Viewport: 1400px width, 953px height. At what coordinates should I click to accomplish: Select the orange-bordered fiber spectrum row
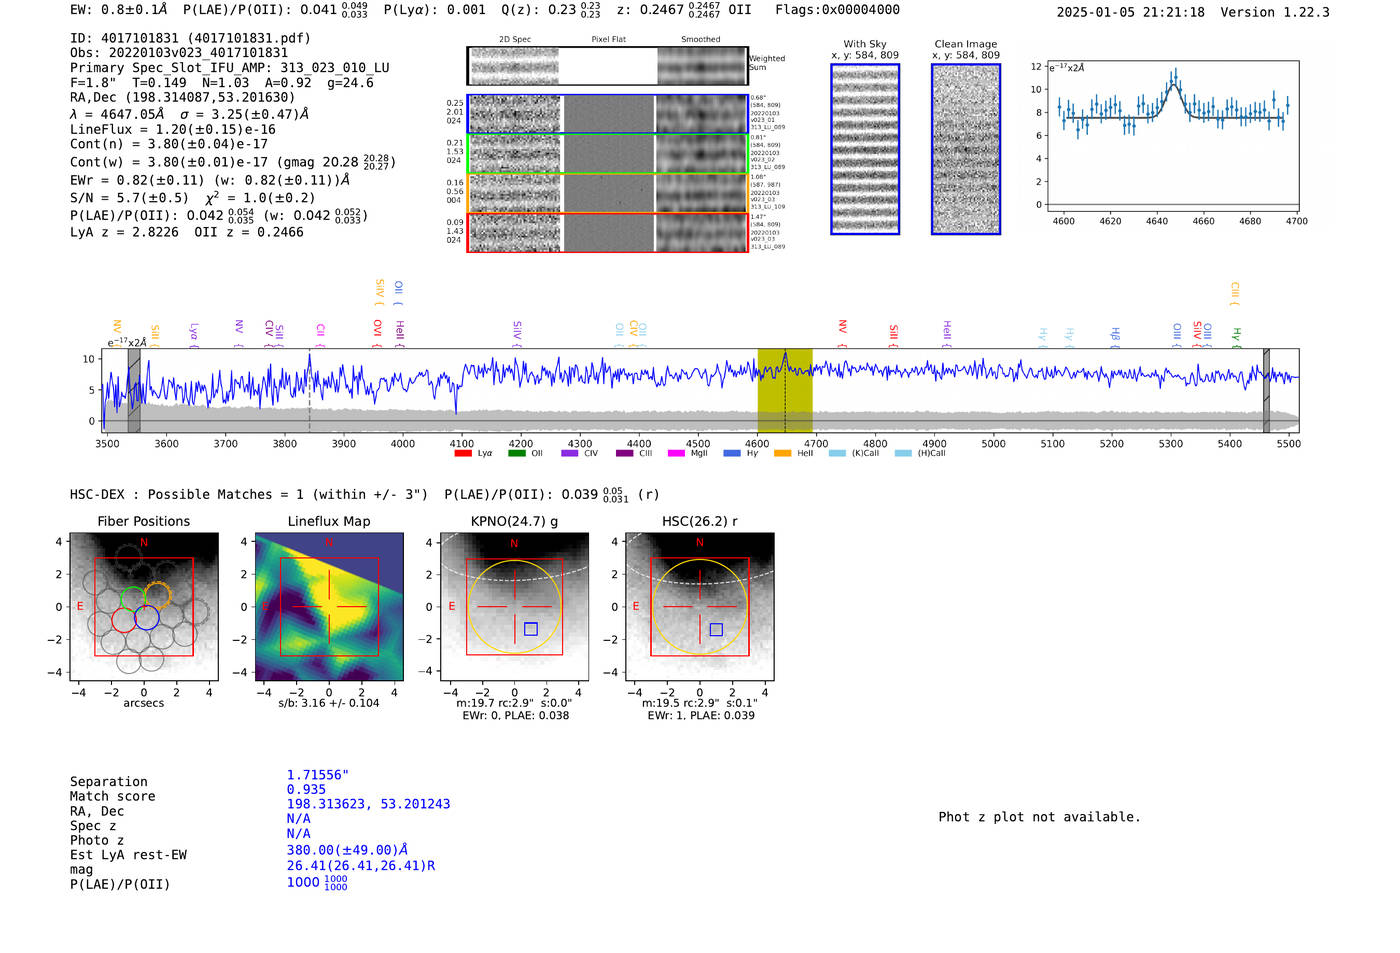tap(607, 193)
